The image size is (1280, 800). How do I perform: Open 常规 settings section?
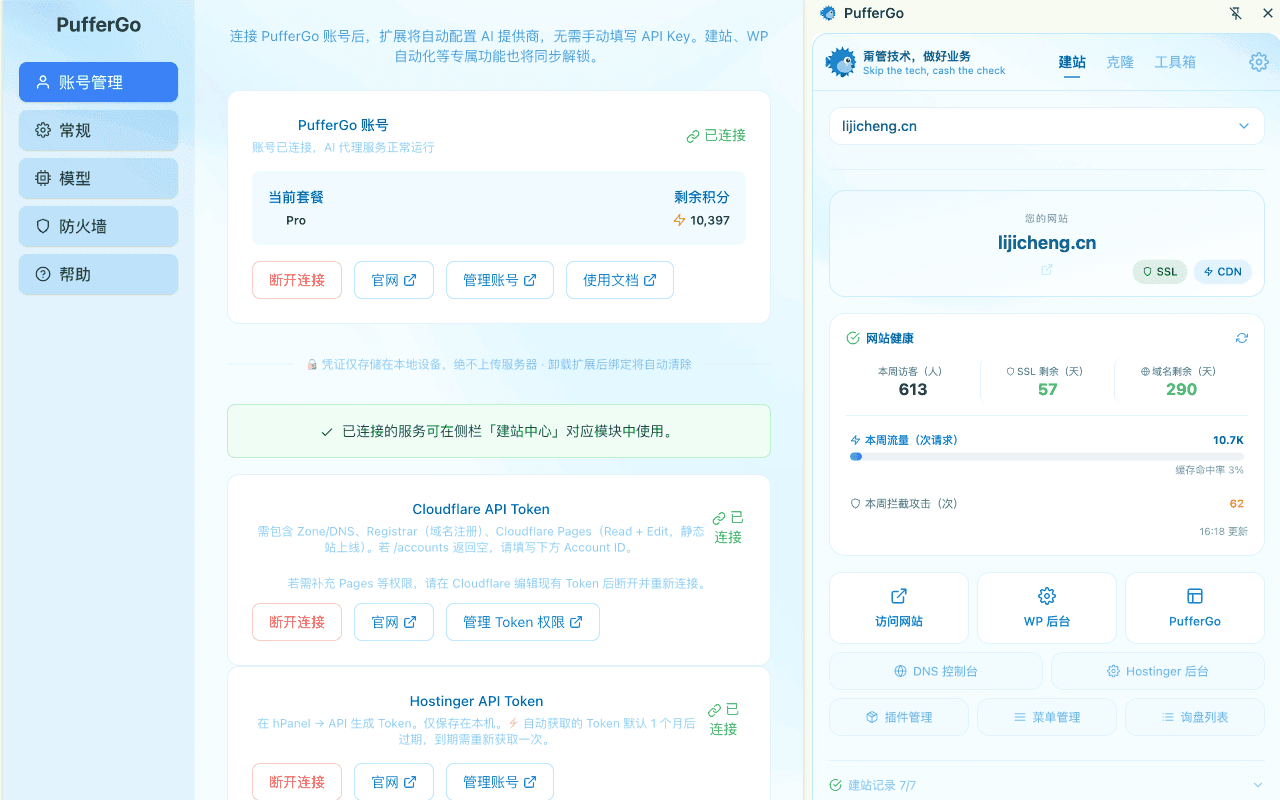tap(98, 130)
